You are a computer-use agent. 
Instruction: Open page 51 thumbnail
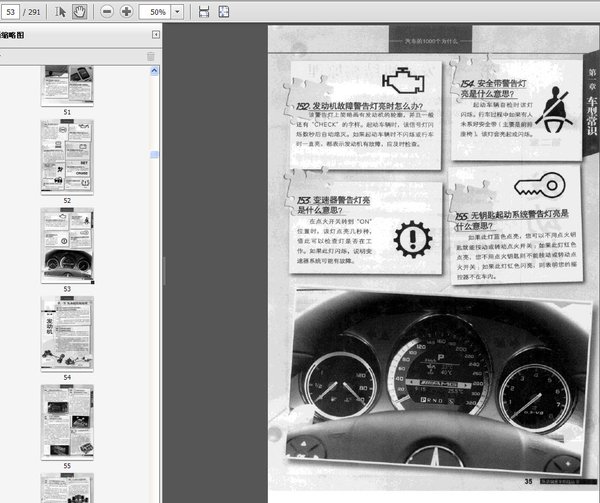tap(67, 85)
